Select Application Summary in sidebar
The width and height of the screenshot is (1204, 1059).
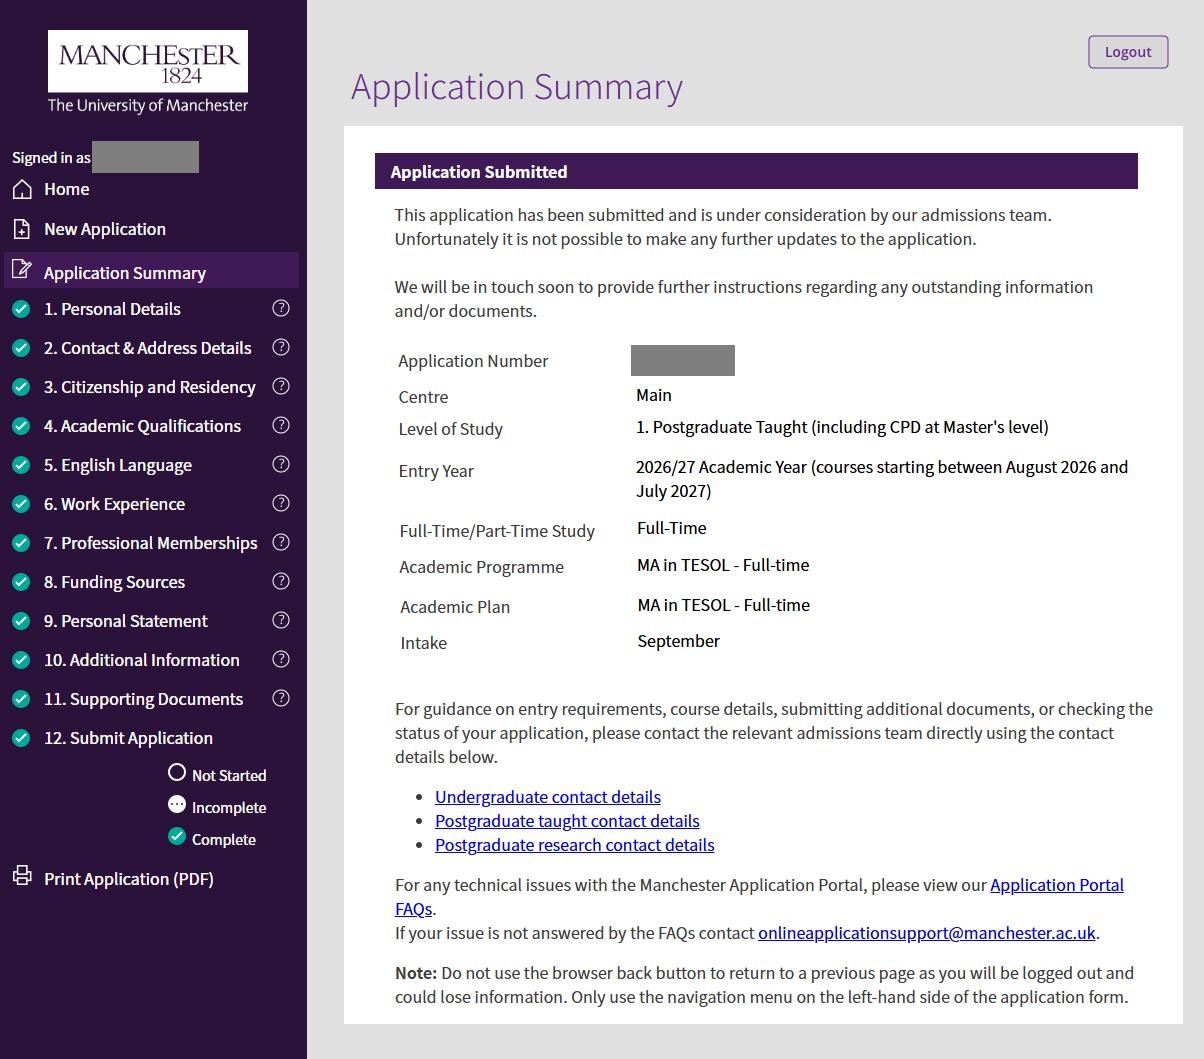click(x=125, y=273)
